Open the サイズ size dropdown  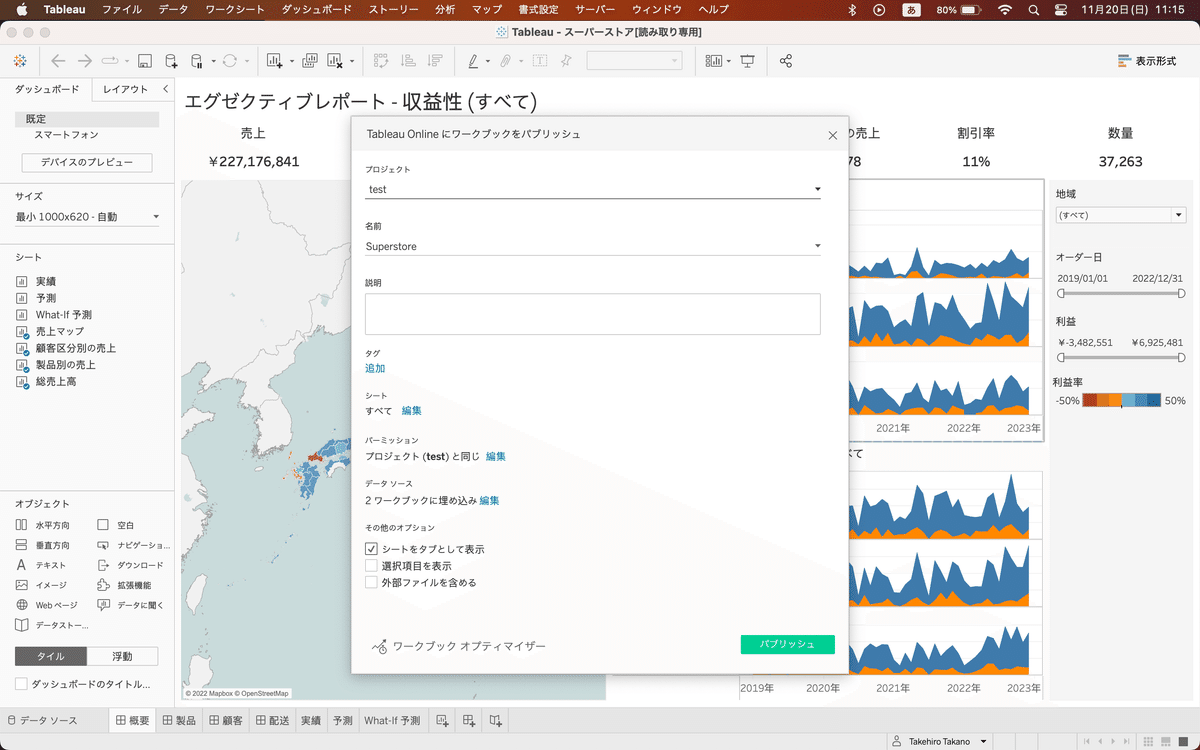87,217
